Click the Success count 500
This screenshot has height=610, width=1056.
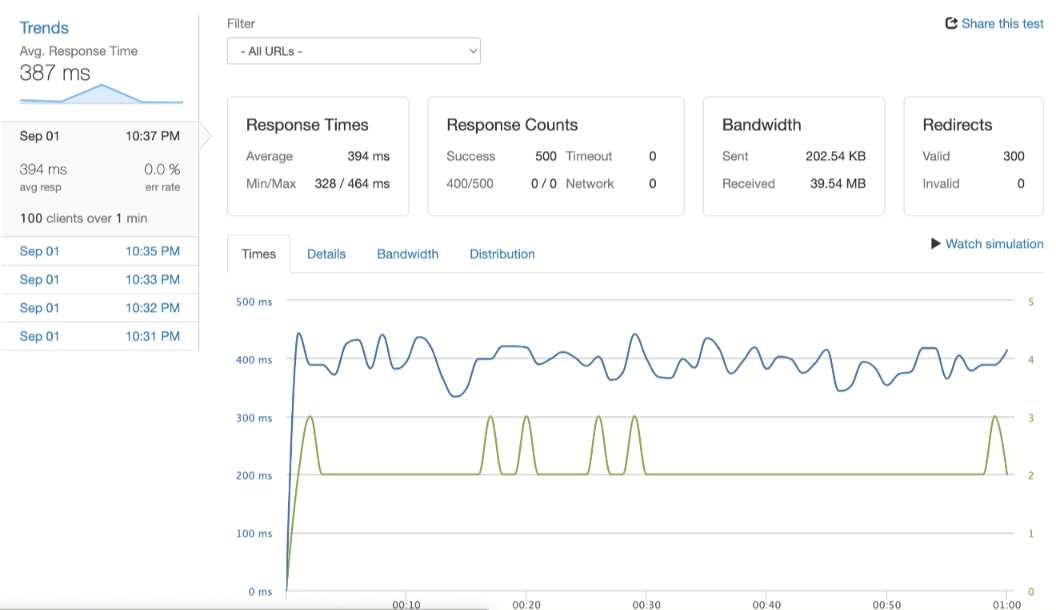546,156
